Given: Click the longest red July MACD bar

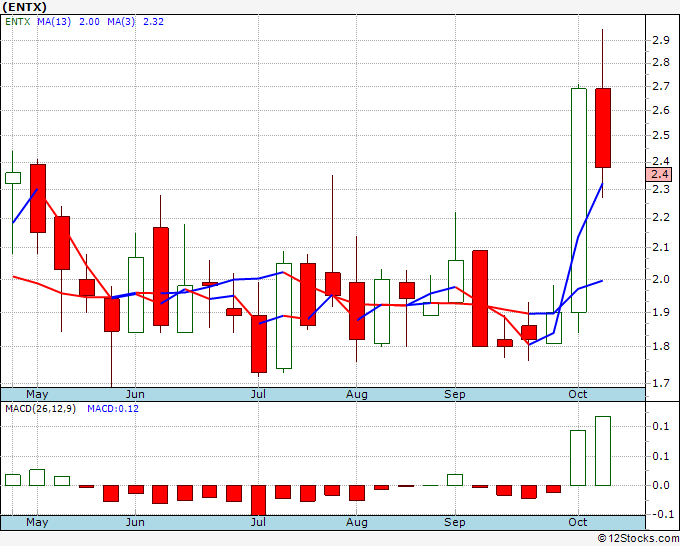Looking at the screenshot, I should 258,500.
